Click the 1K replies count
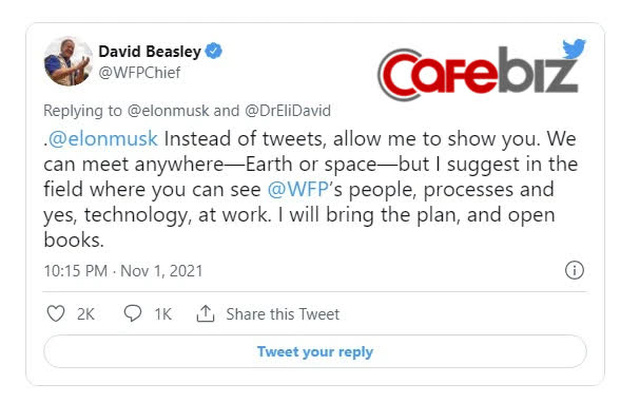Screen dimensions: 640x403 point(162,314)
